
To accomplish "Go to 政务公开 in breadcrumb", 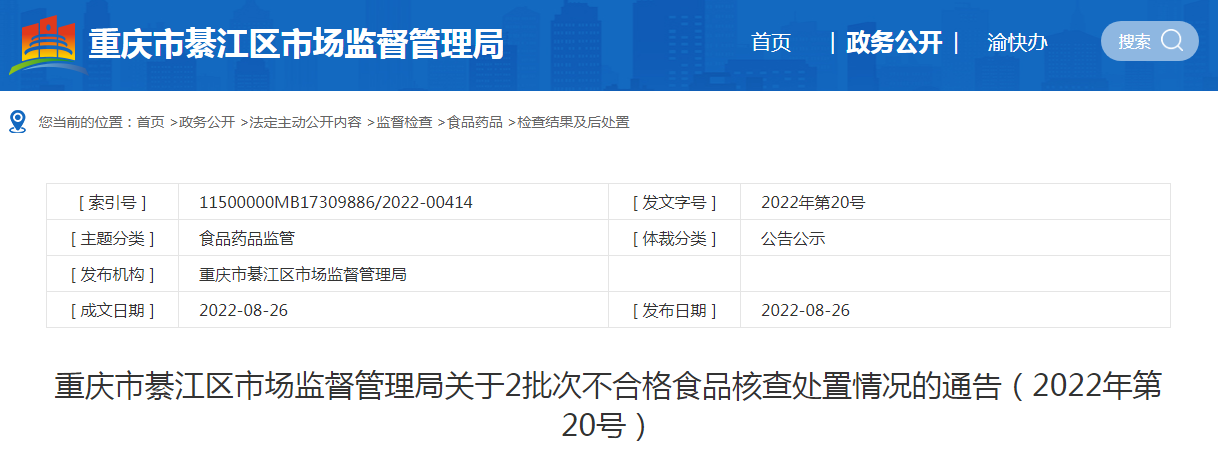I will [207, 122].
